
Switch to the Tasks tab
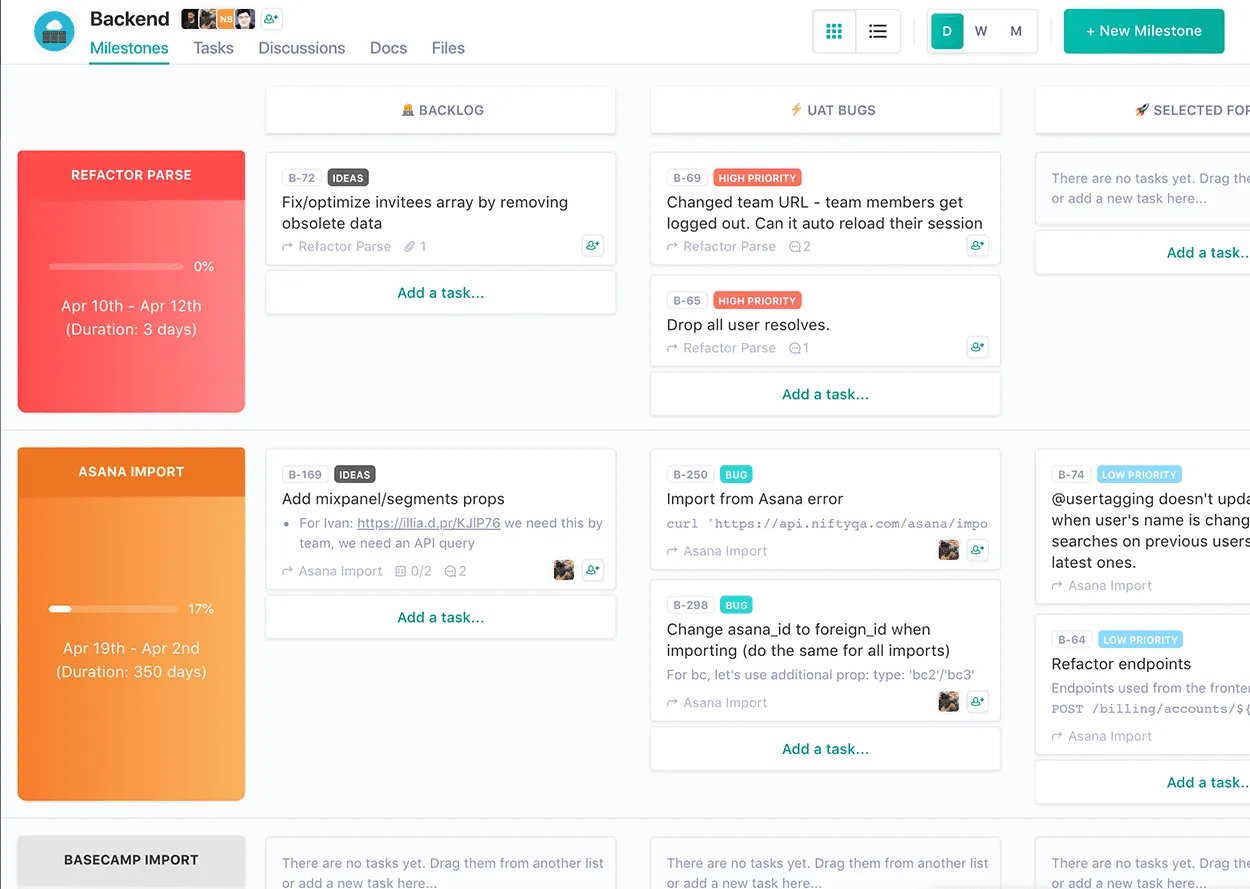coord(213,47)
